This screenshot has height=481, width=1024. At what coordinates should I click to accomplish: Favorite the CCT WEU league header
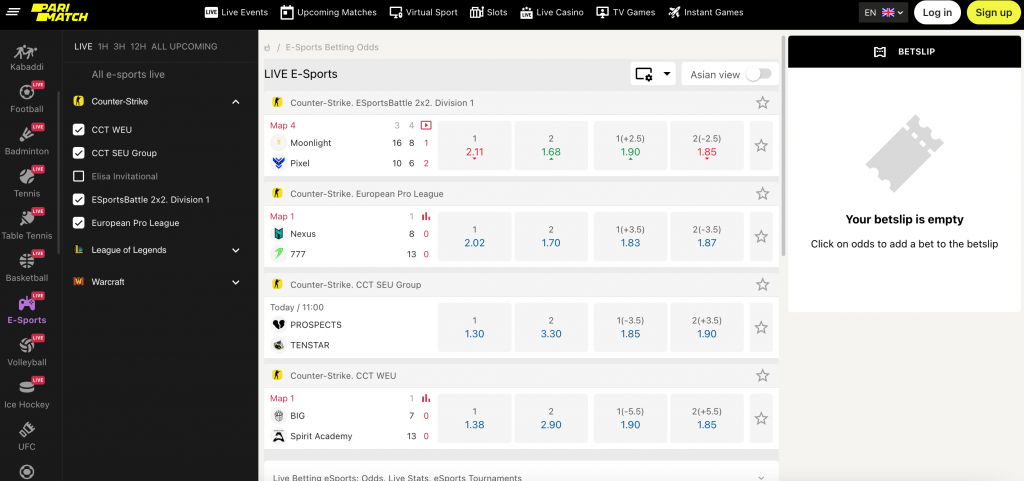[762, 375]
